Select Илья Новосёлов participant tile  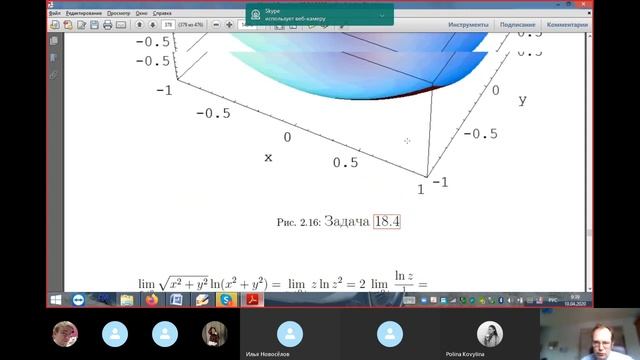point(290,334)
